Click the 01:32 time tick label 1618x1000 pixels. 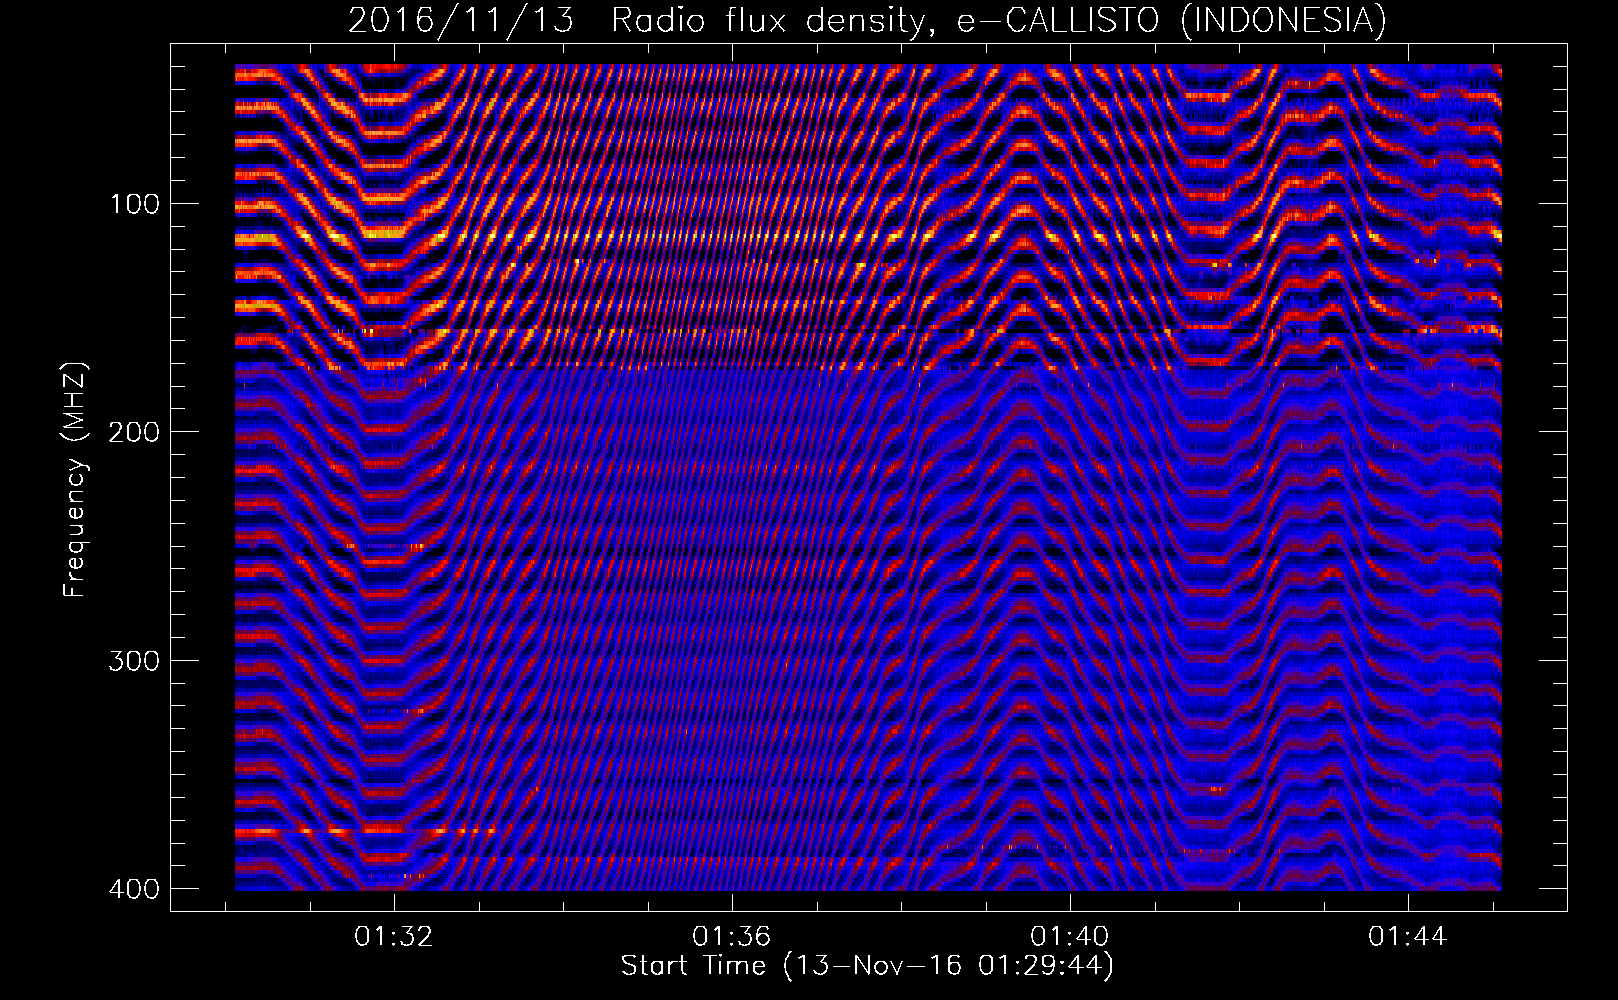pos(394,937)
